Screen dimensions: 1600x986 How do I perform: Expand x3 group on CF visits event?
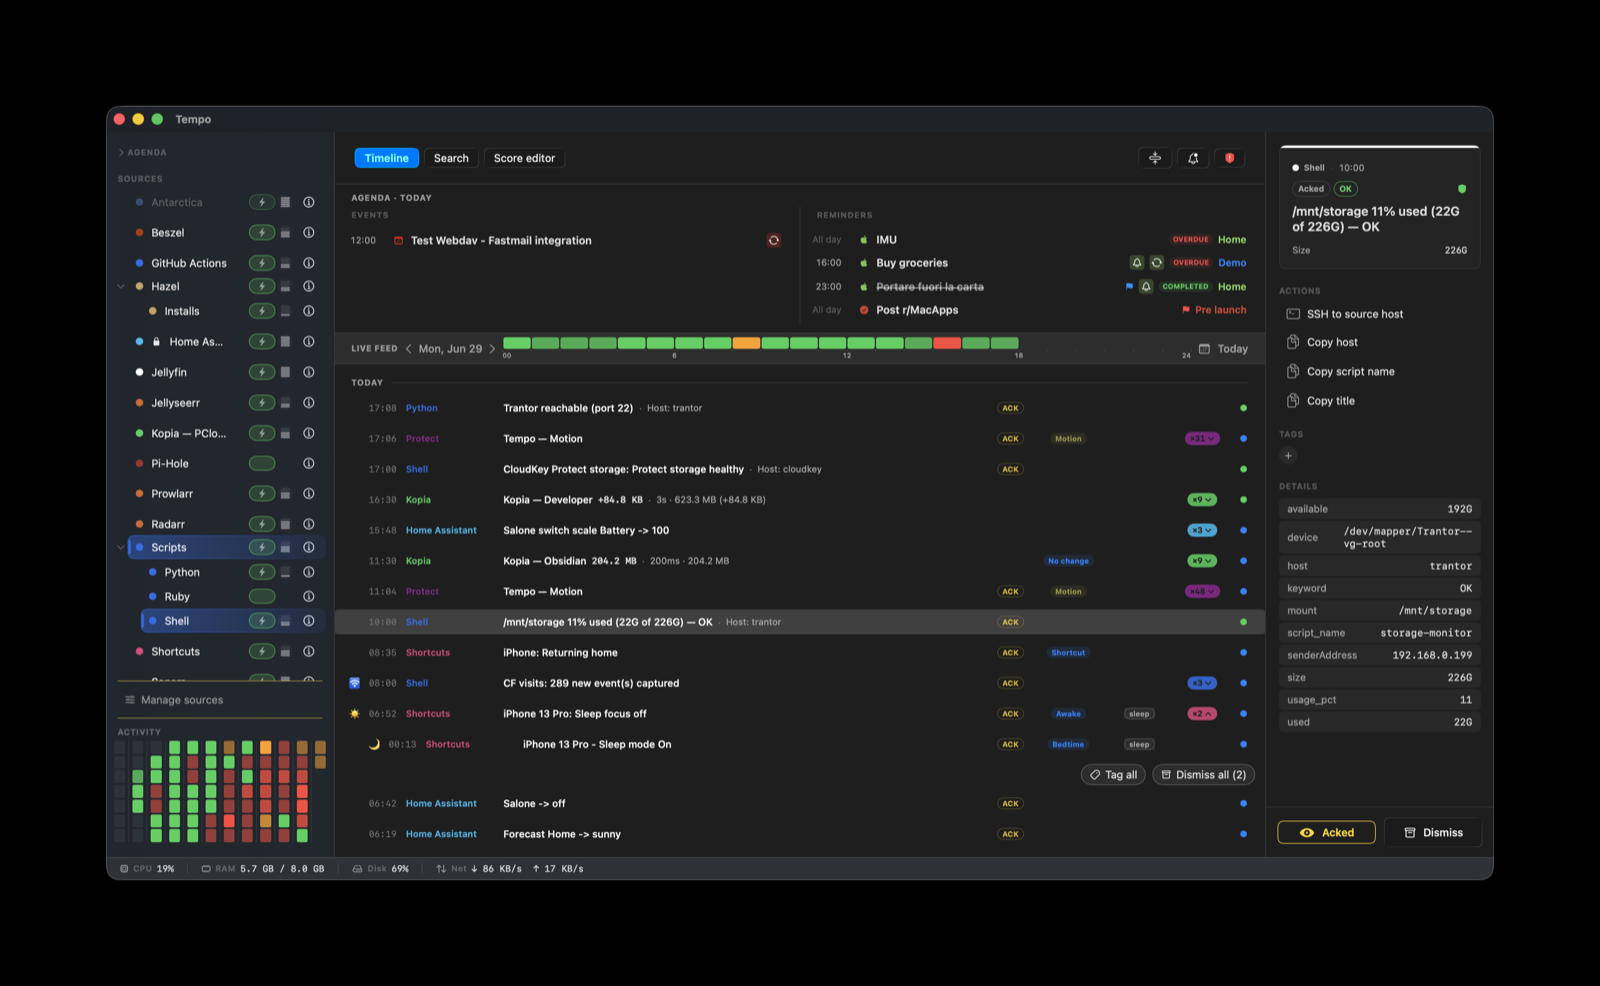point(1202,684)
